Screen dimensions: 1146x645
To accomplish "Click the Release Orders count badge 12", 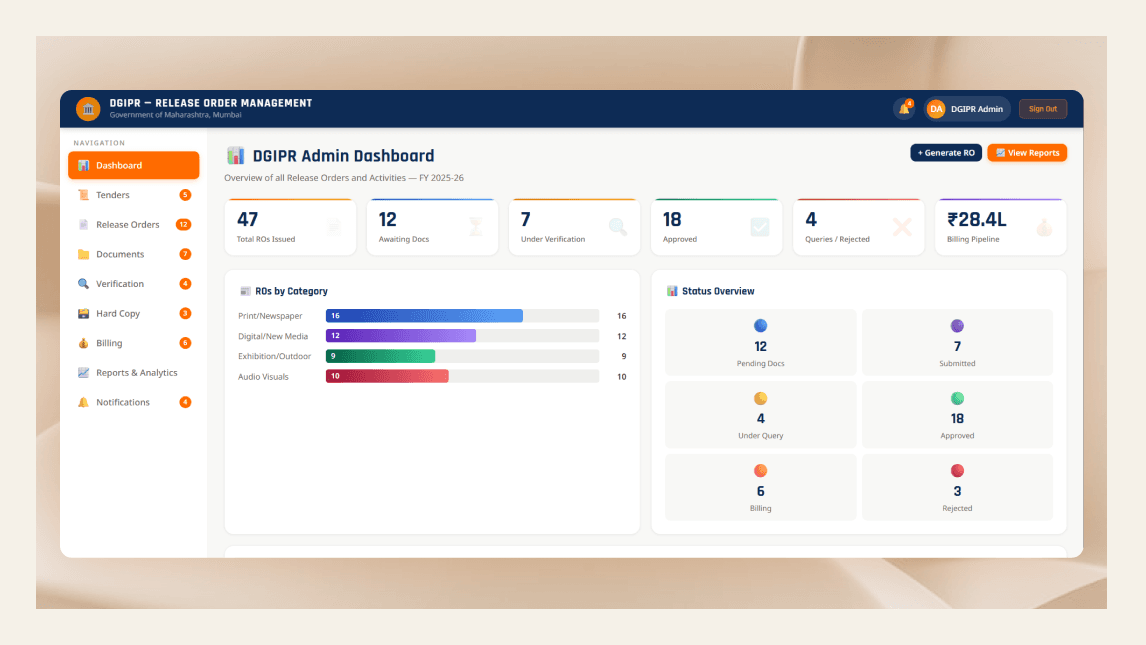I will [x=183, y=224].
